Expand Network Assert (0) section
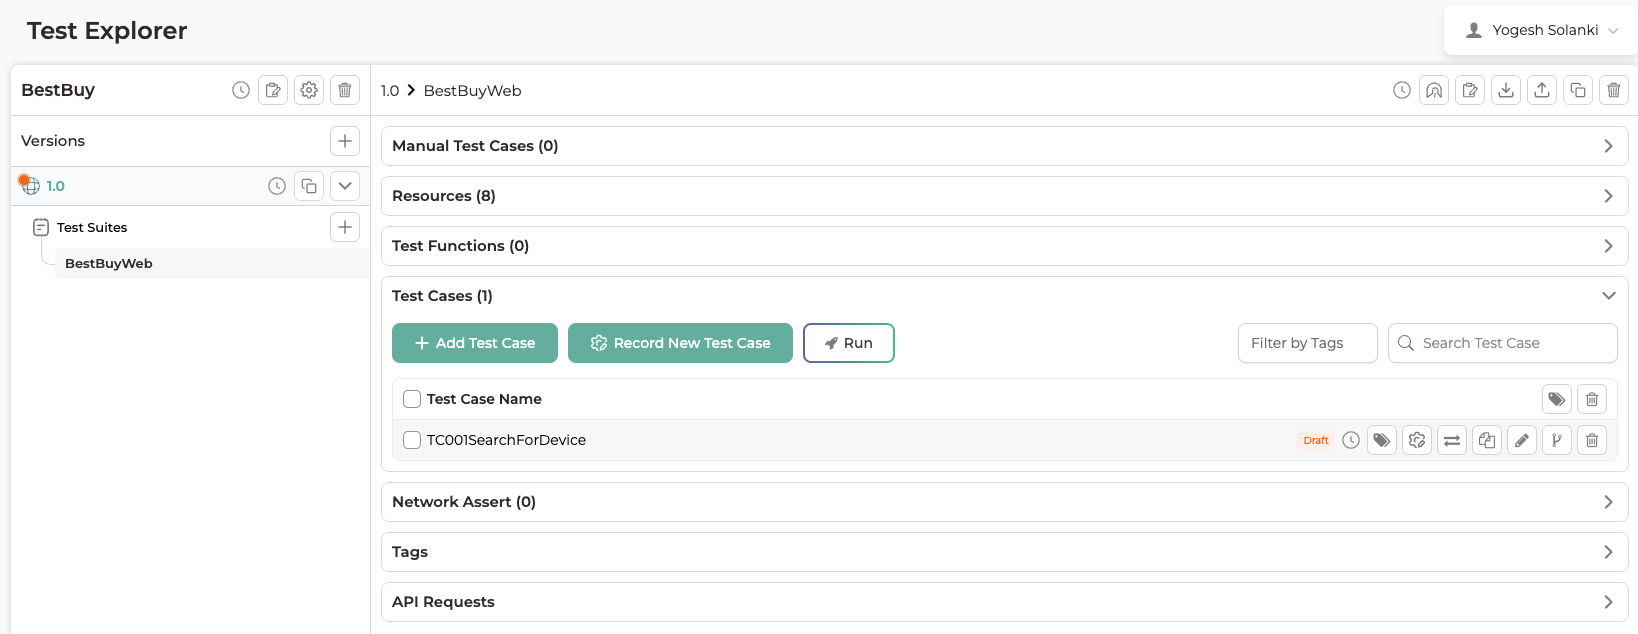 tap(1005, 502)
